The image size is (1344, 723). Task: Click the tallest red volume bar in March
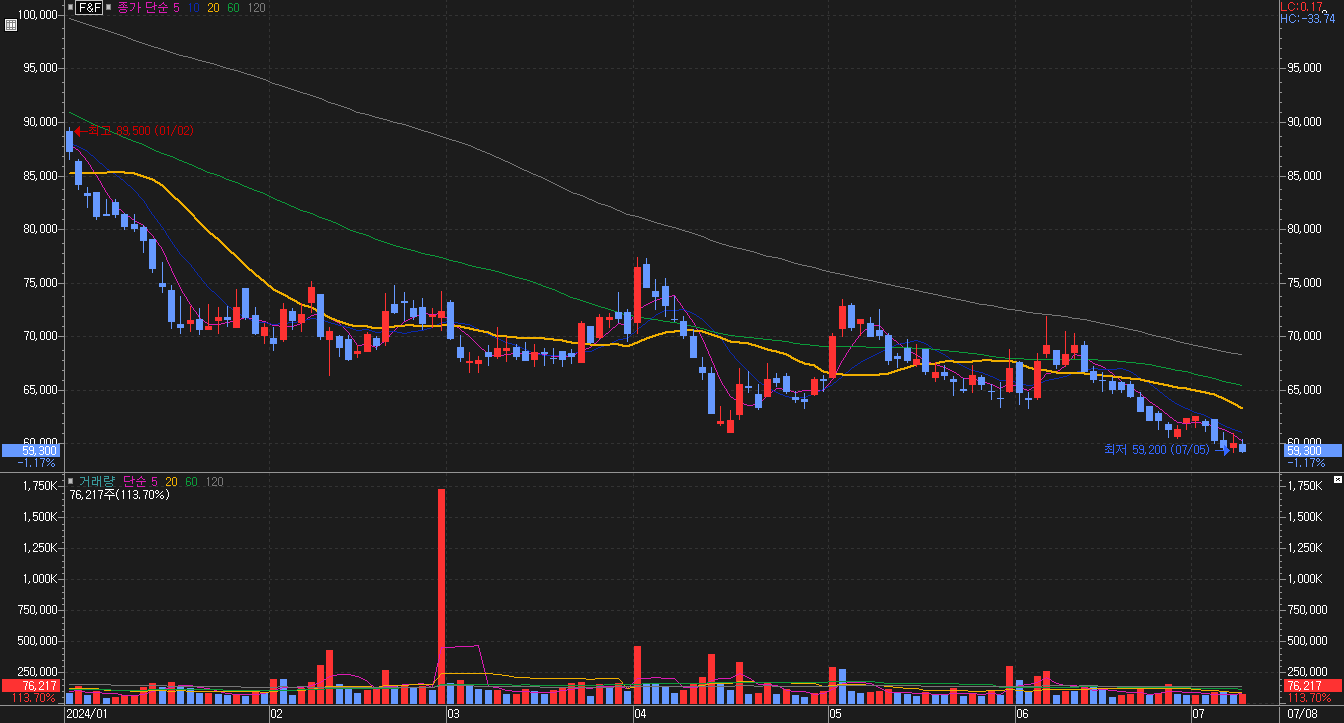pyautogui.click(x=441, y=597)
